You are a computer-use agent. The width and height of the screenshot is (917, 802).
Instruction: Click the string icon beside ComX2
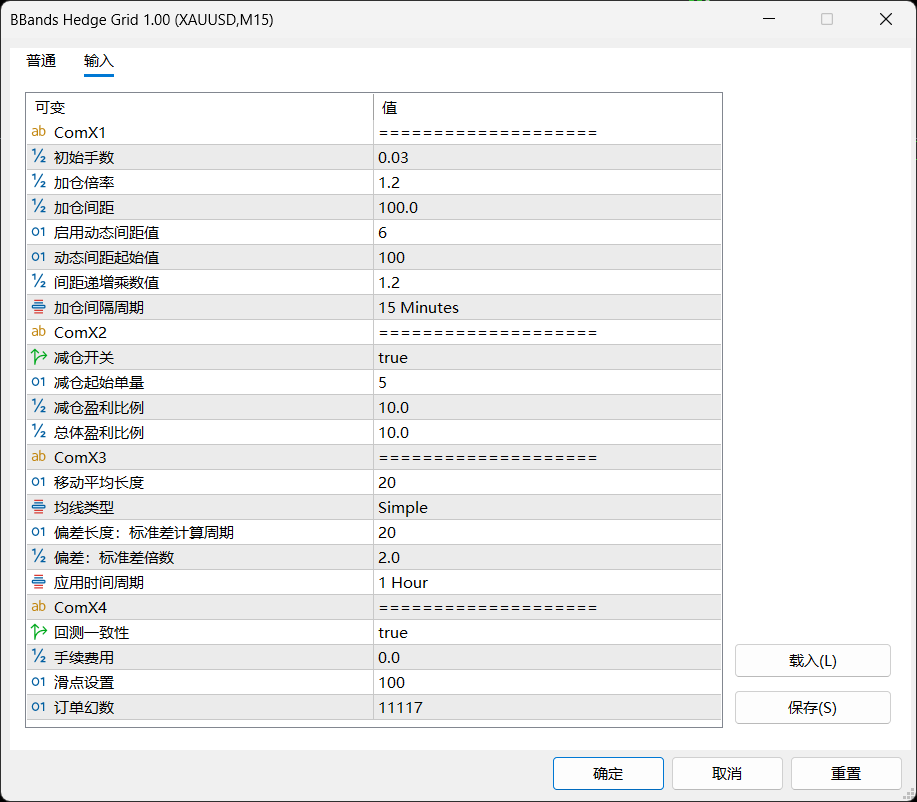point(39,332)
